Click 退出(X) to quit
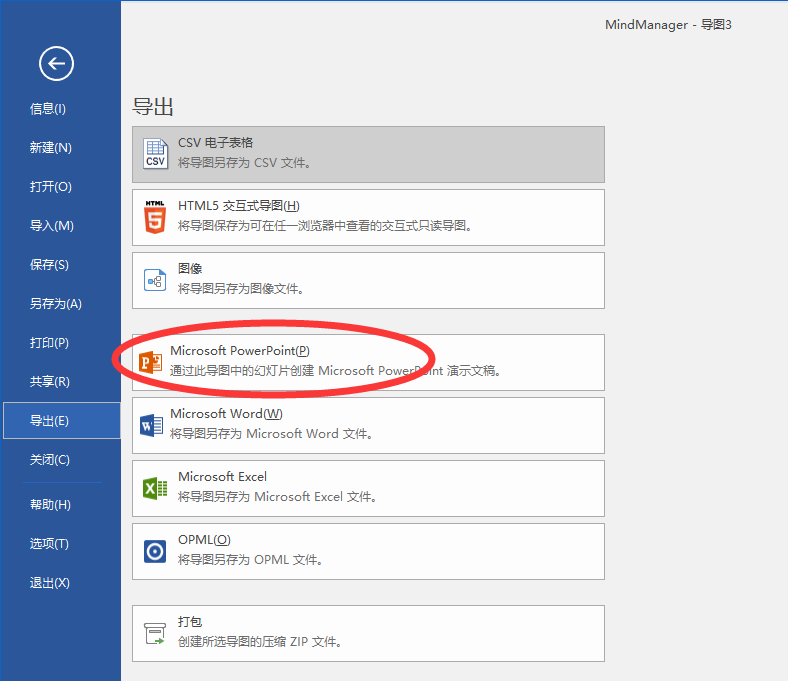788x681 pixels. tap(50, 582)
